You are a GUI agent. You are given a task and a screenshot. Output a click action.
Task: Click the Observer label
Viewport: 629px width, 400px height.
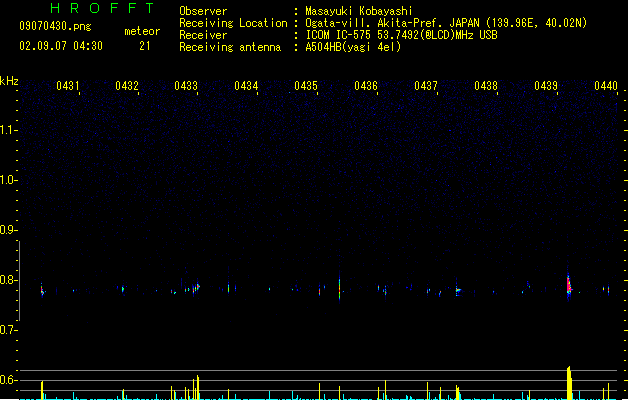coord(203,11)
